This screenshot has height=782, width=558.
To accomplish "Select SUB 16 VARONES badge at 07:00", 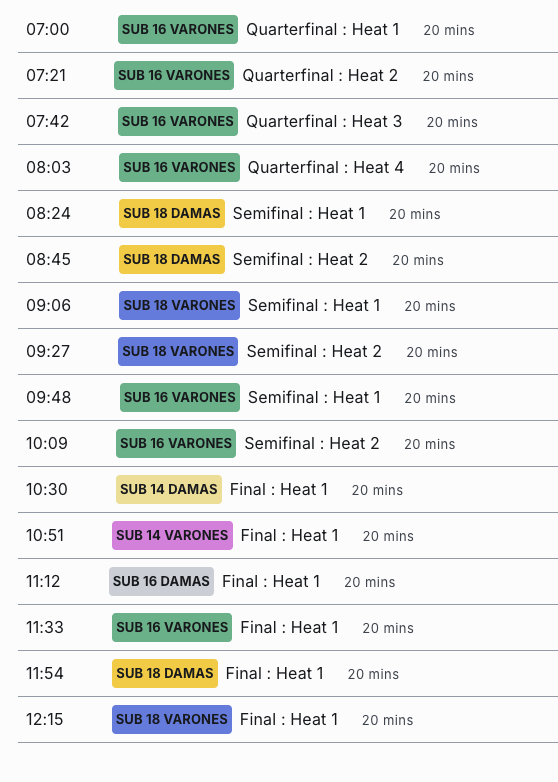I will pos(178,29).
